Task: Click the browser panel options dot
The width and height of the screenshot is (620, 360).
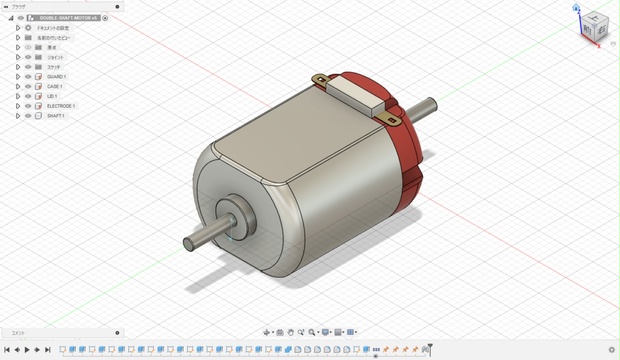Action: point(117,7)
